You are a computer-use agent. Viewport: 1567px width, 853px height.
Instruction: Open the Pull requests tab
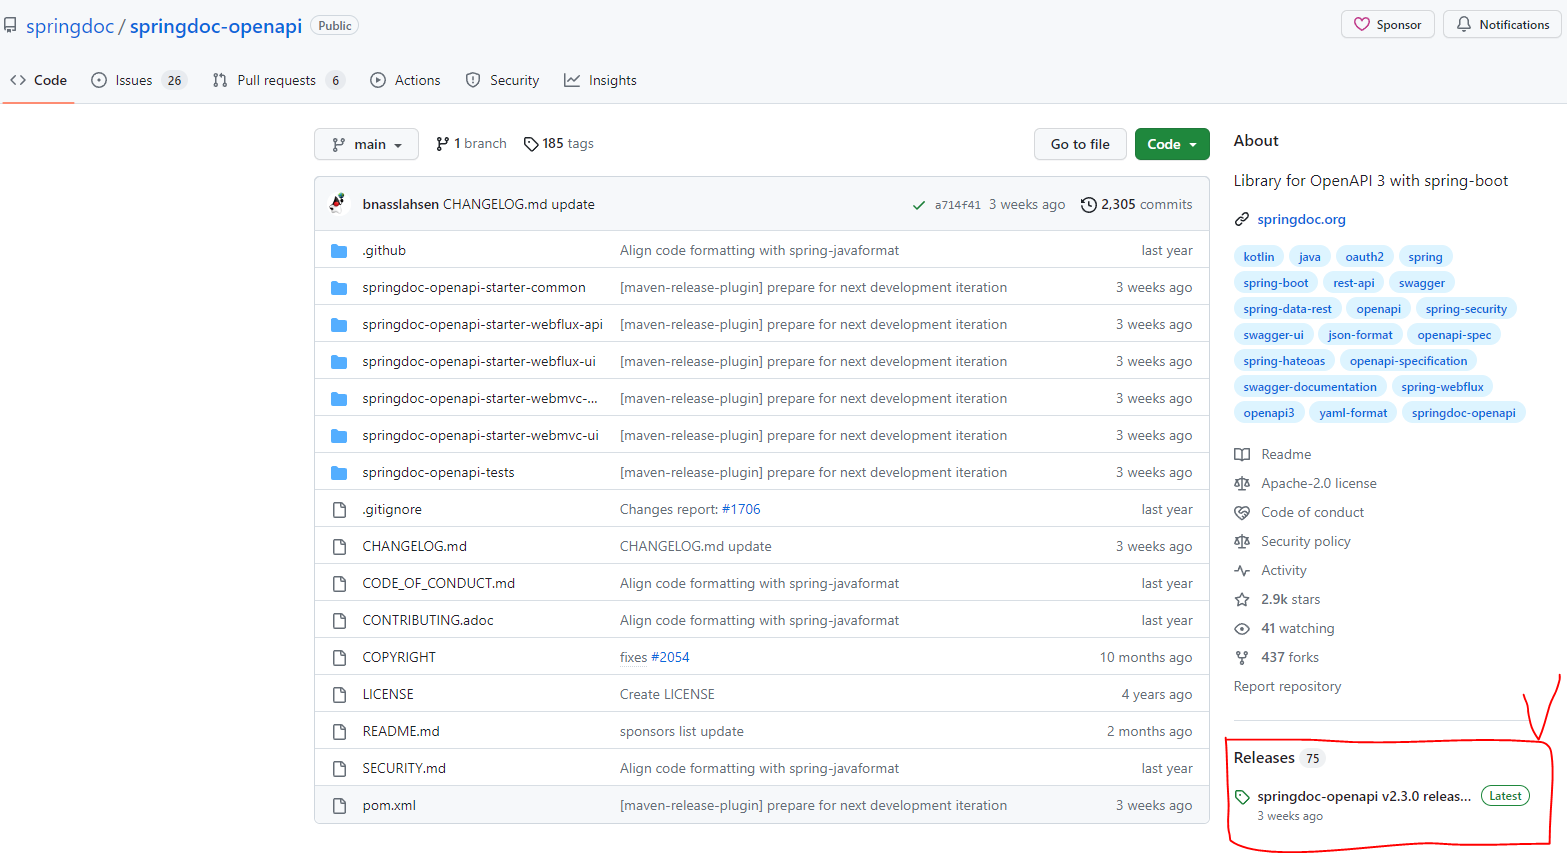[279, 80]
